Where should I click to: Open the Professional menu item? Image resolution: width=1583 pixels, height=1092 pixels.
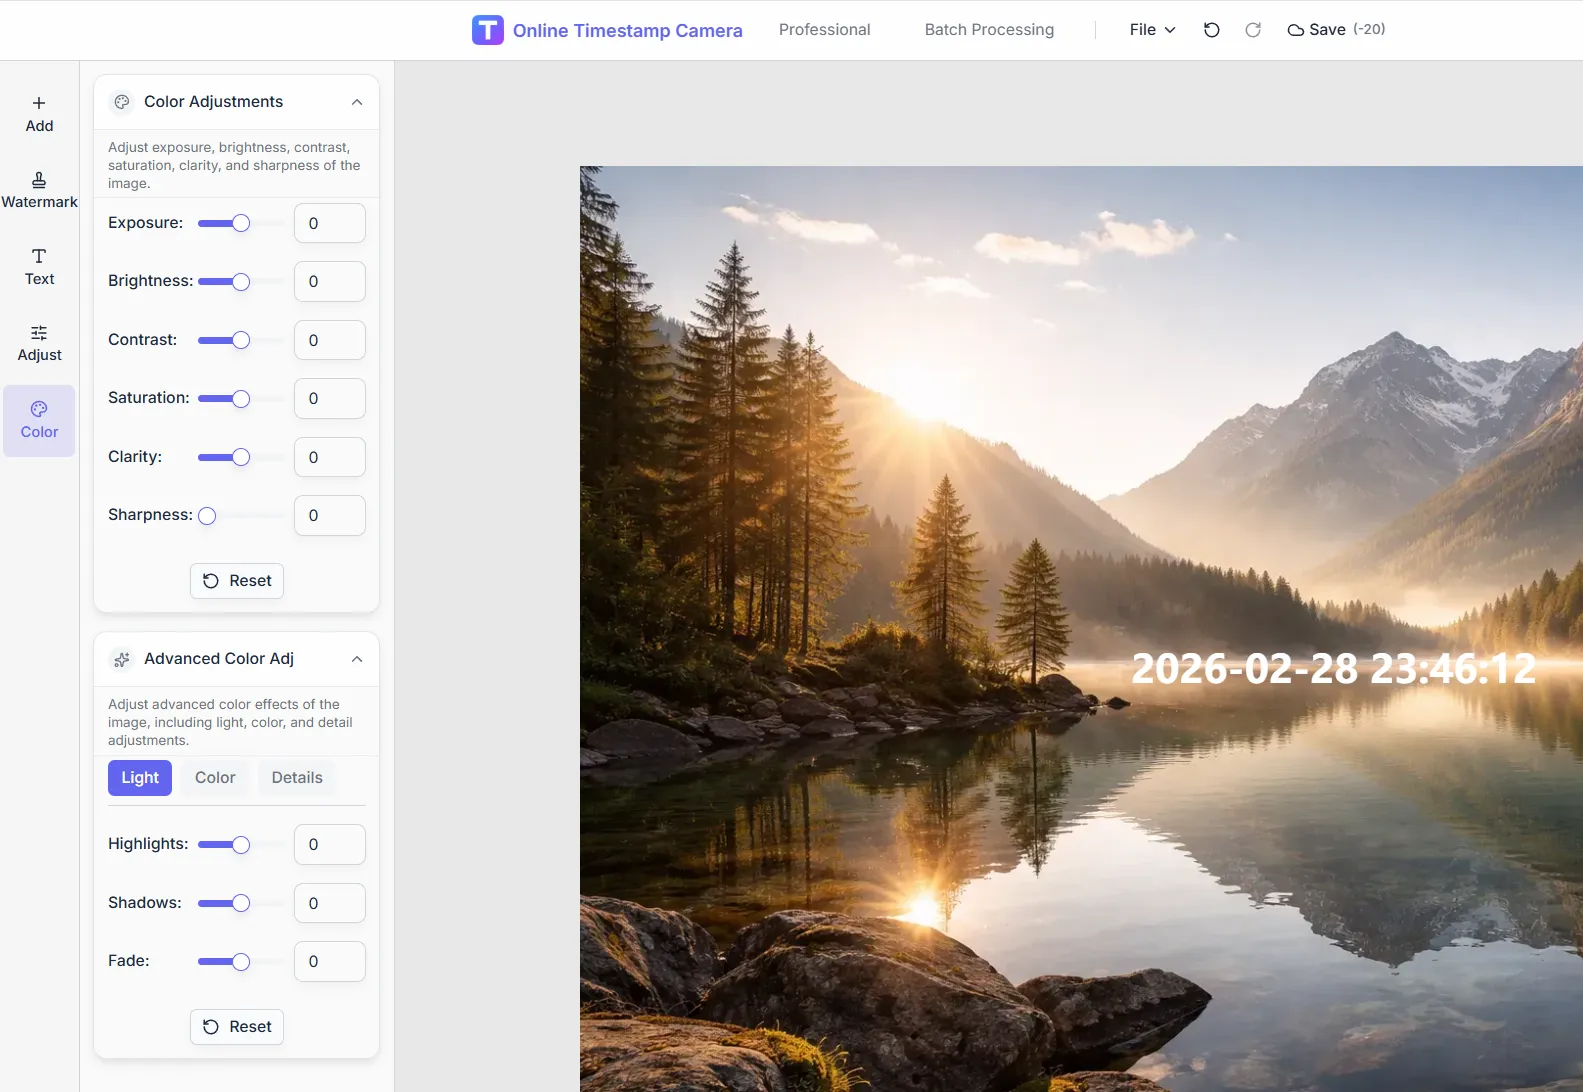click(x=824, y=30)
